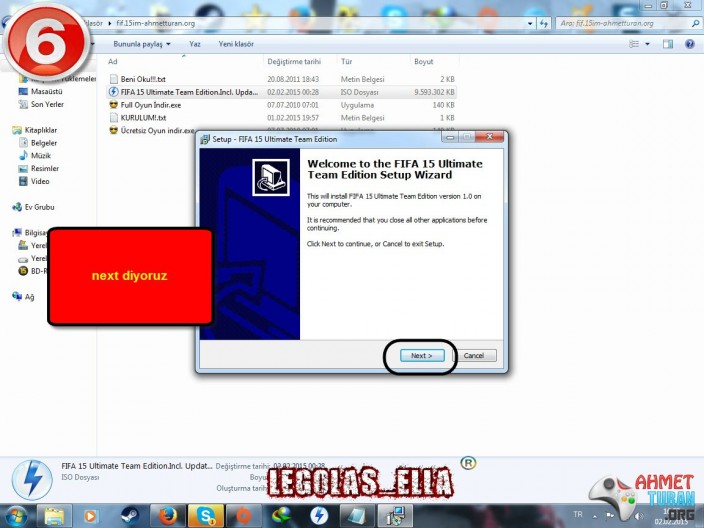Screen dimensions: 704x528
Task: Click the Masaüstü desktop icon in sidebar
Action: pos(23,92)
